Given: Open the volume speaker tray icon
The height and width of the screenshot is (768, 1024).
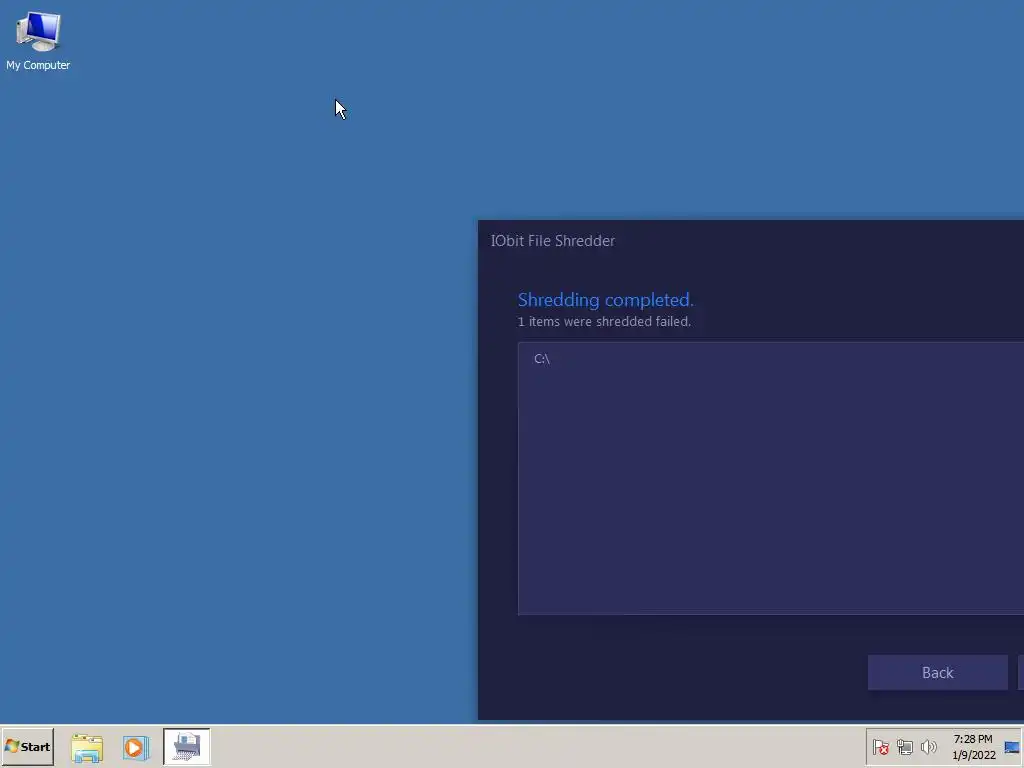Looking at the screenshot, I should (x=928, y=747).
